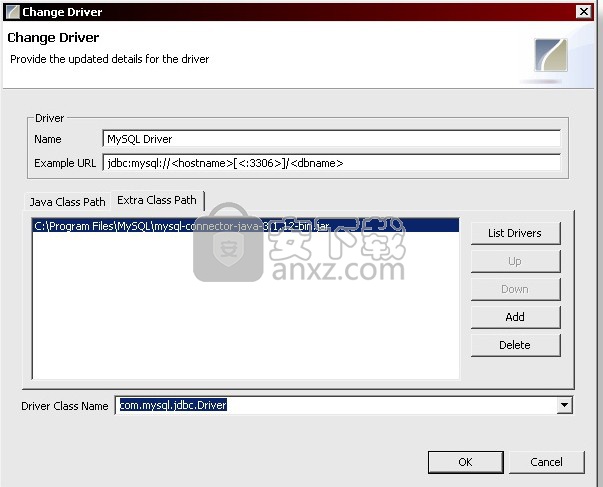
Task: Select the Extra Class Path tab
Action: coord(157,200)
